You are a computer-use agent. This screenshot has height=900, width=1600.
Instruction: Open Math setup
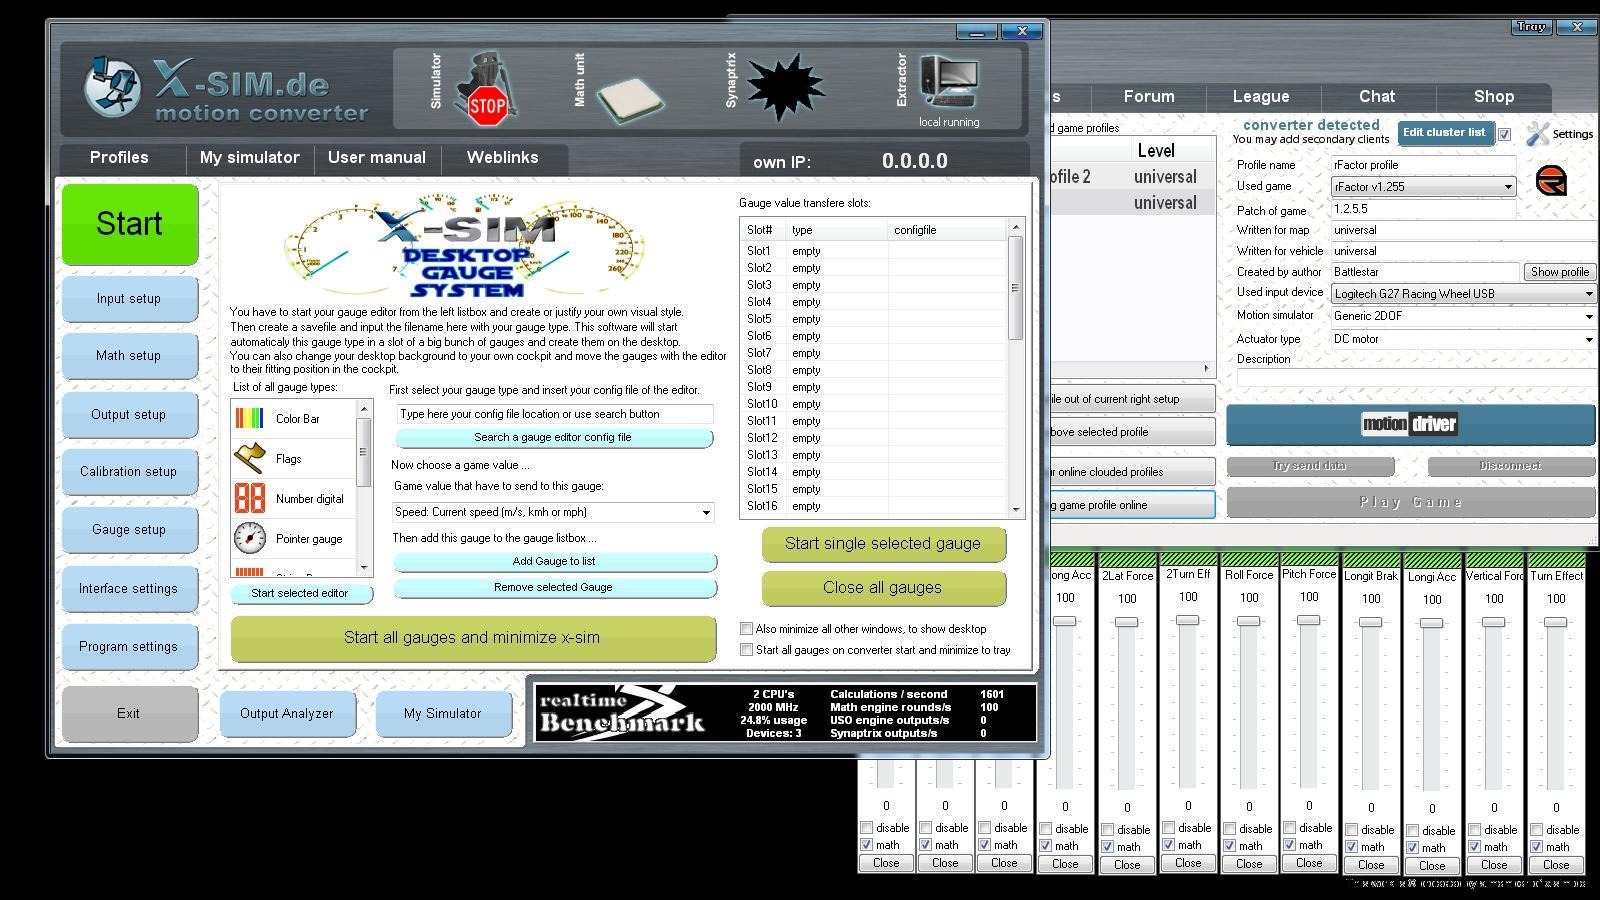[129, 356]
